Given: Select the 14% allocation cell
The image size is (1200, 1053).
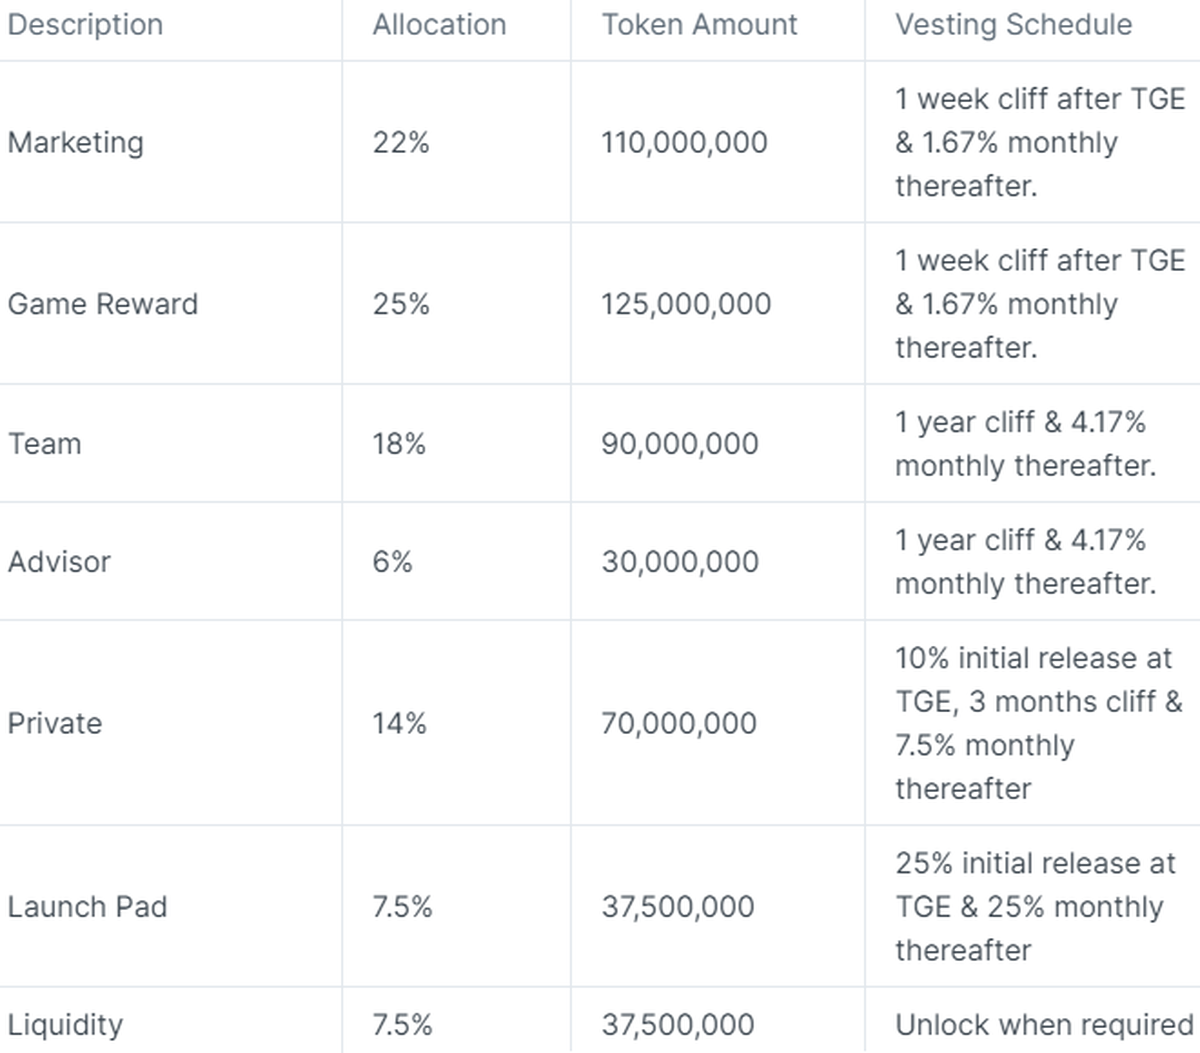Looking at the screenshot, I should 399,724.
